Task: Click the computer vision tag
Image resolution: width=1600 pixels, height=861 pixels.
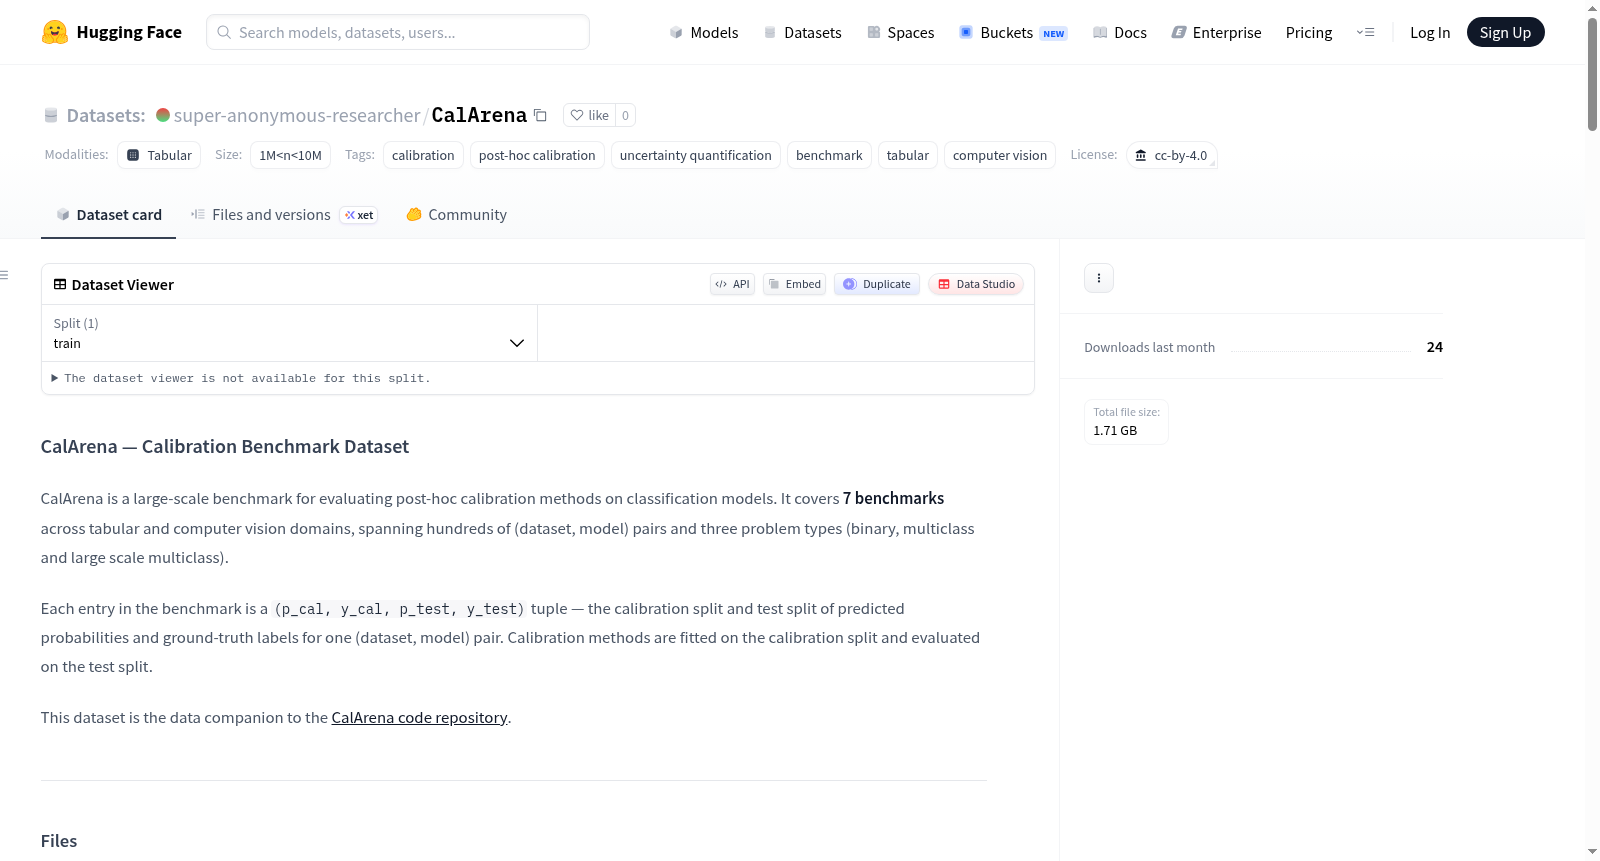Action: click(1000, 155)
